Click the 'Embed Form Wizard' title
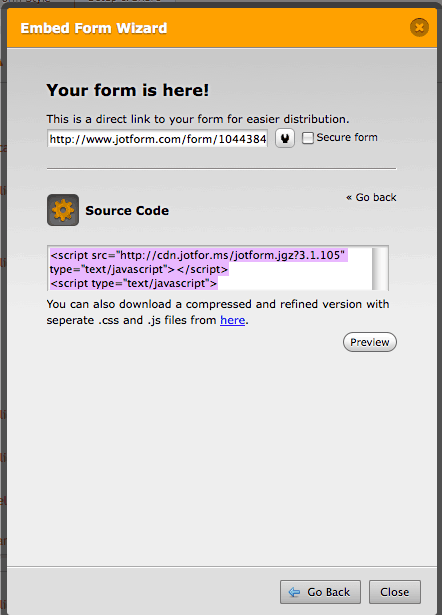This screenshot has width=442, height=615. 94,28
